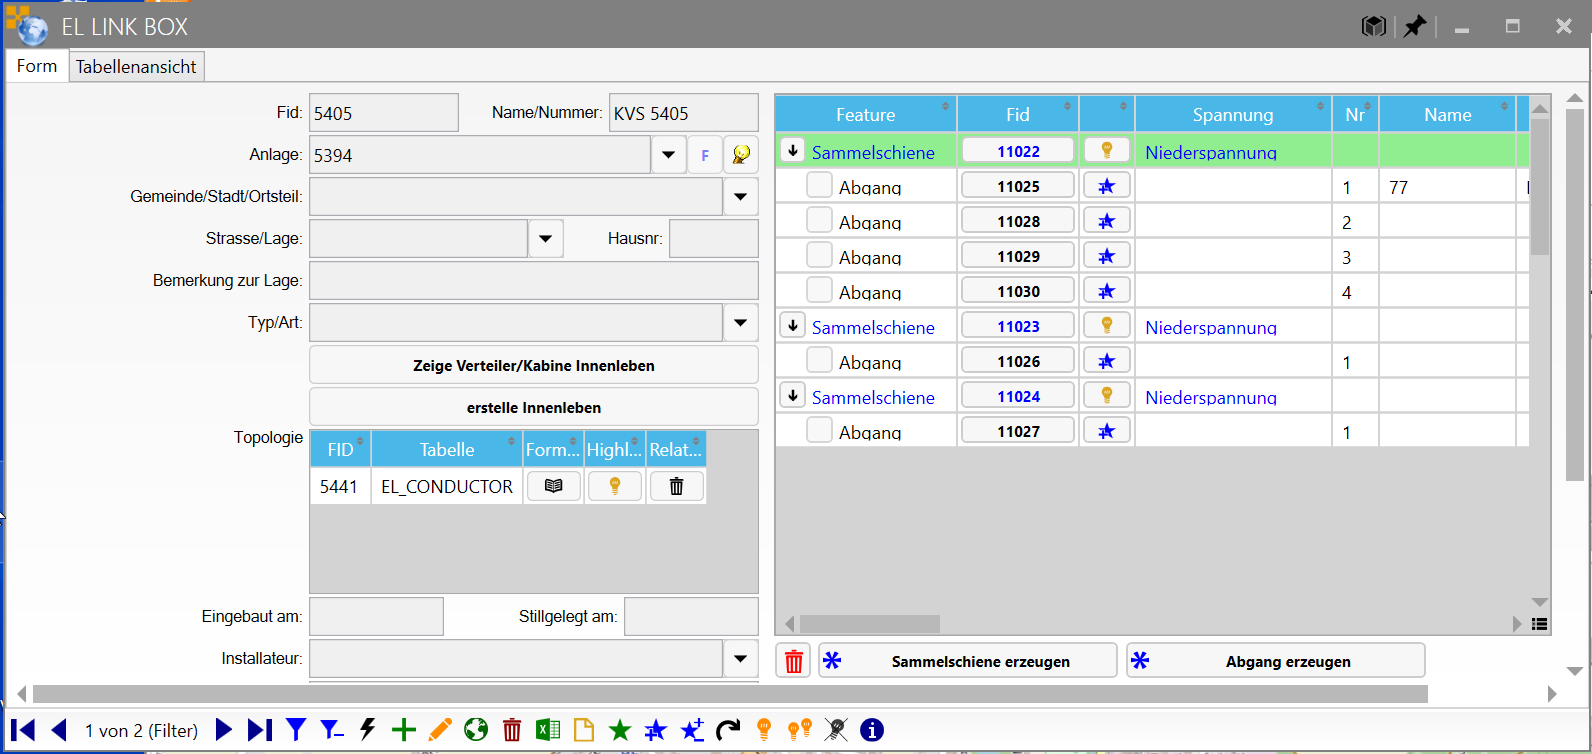This screenshot has width=1592, height=754.
Task: Click highlight bulb next to Anlage field
Action: [x=741, y=155]
